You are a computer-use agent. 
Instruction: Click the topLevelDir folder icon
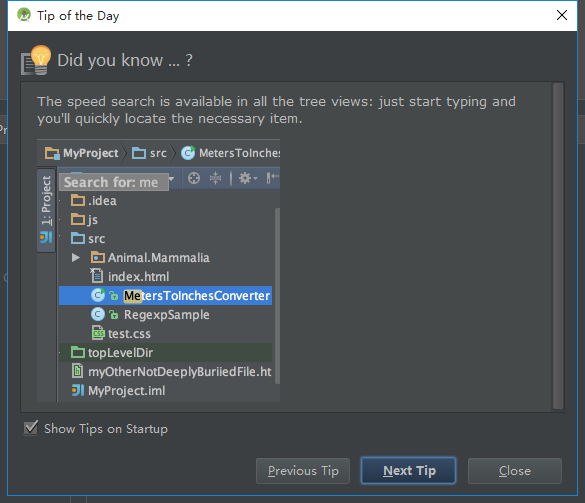click(x=78, y=352)
